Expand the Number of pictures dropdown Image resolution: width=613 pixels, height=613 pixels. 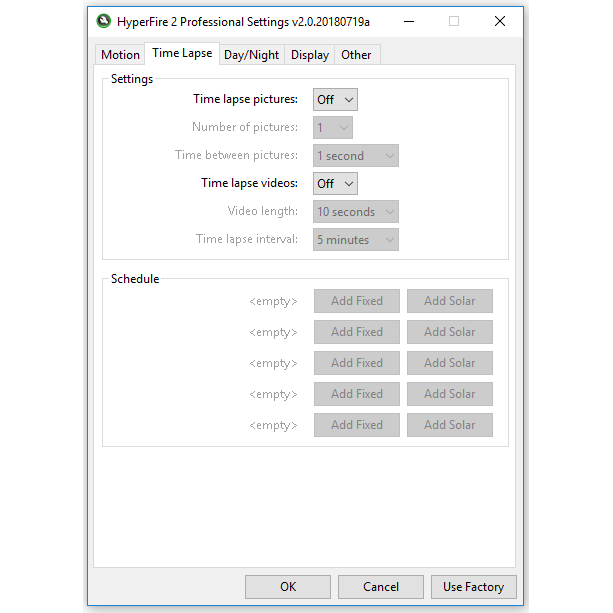(x=333, y=127)
